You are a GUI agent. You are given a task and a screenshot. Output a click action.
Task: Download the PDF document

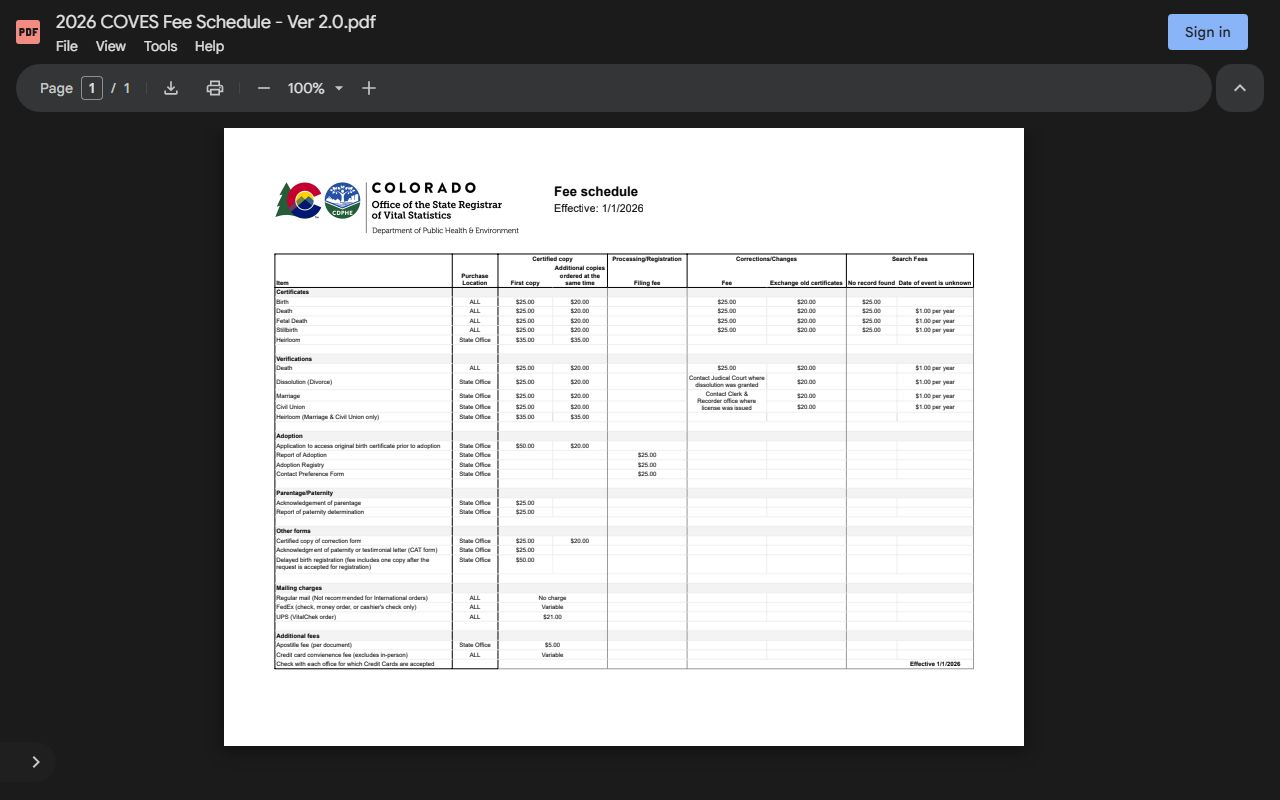point(171,88)
